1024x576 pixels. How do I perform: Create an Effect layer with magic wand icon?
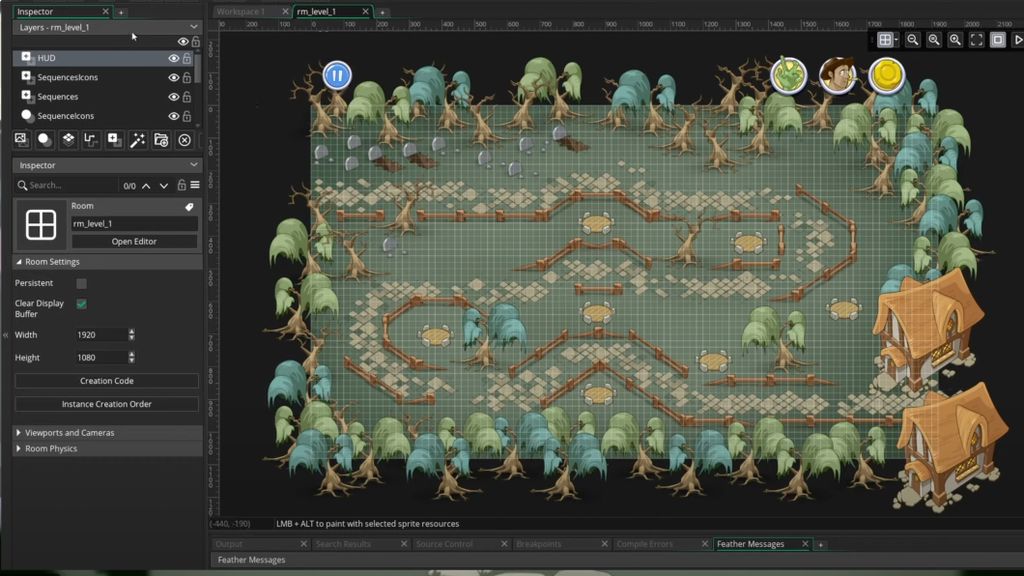coord(137,140)
